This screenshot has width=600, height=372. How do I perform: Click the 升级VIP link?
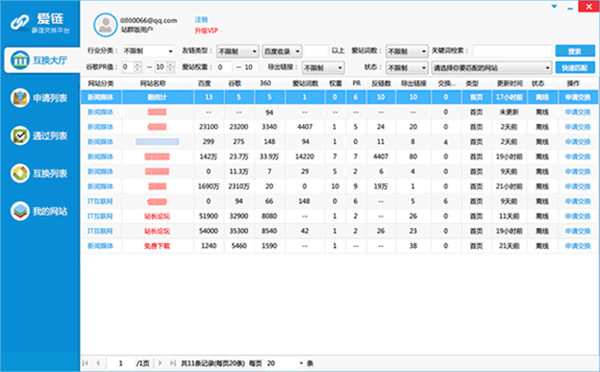(206, 31)
